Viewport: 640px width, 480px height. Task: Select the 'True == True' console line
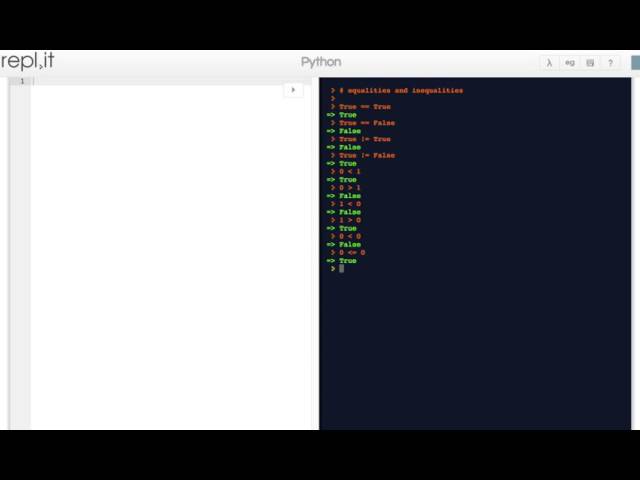(x=364, y=107)
